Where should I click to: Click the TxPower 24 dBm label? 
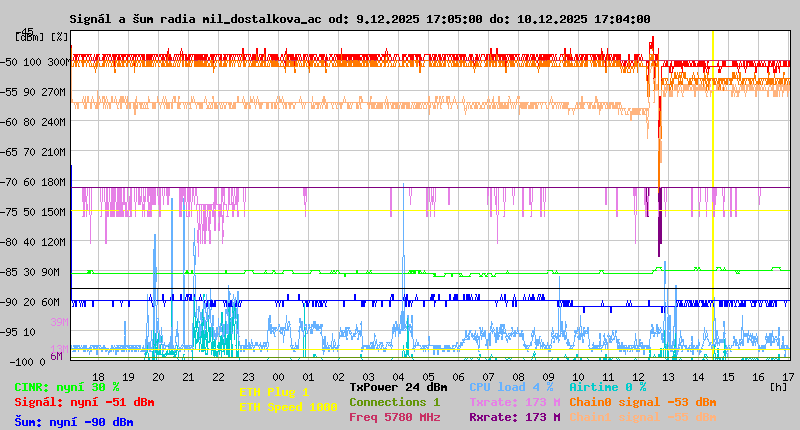pos(398,387)
